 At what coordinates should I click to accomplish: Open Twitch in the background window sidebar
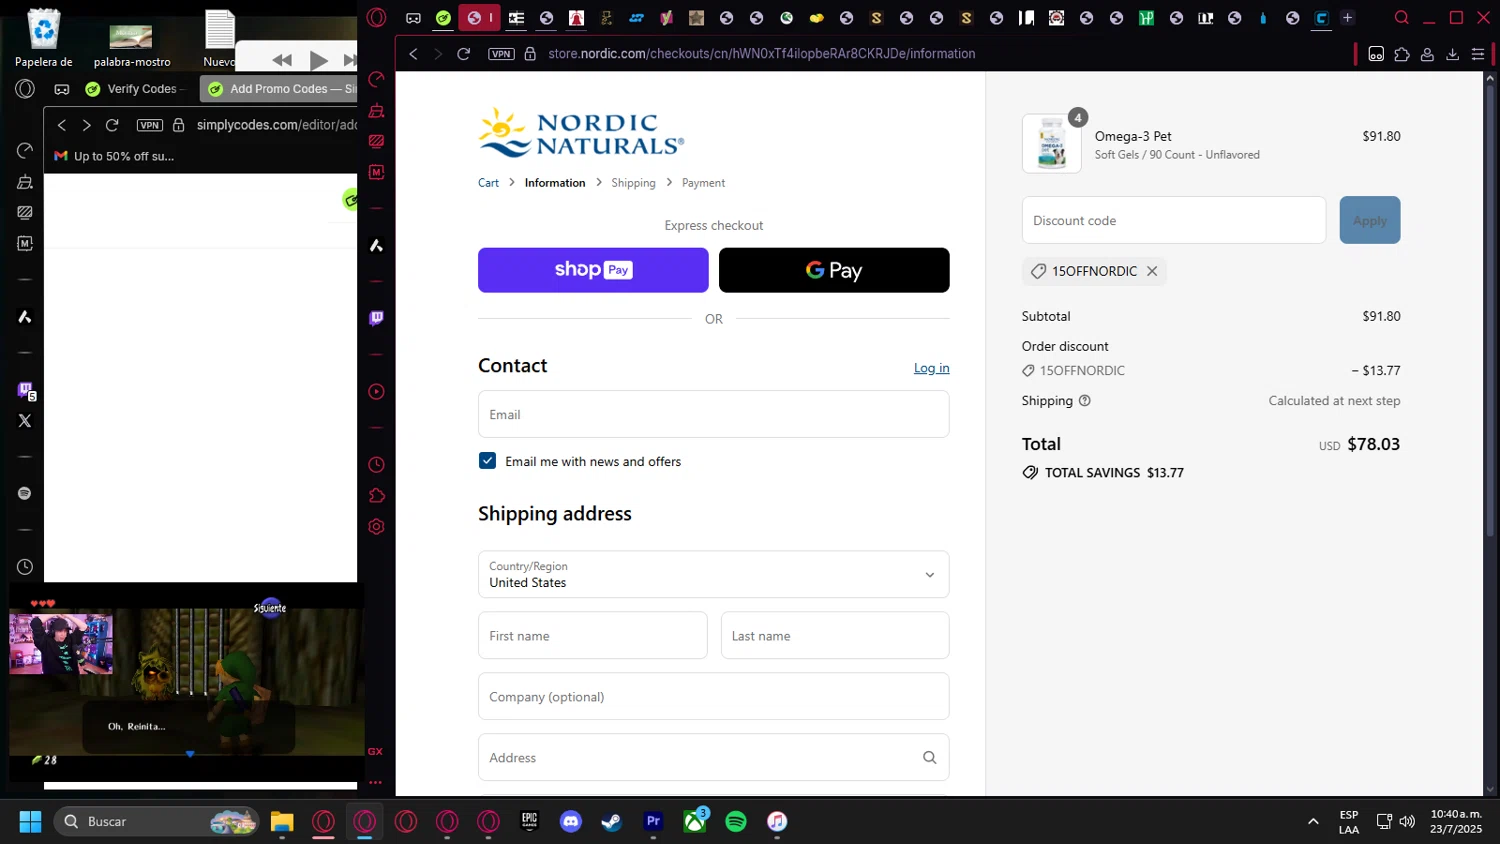coord(25,390)
